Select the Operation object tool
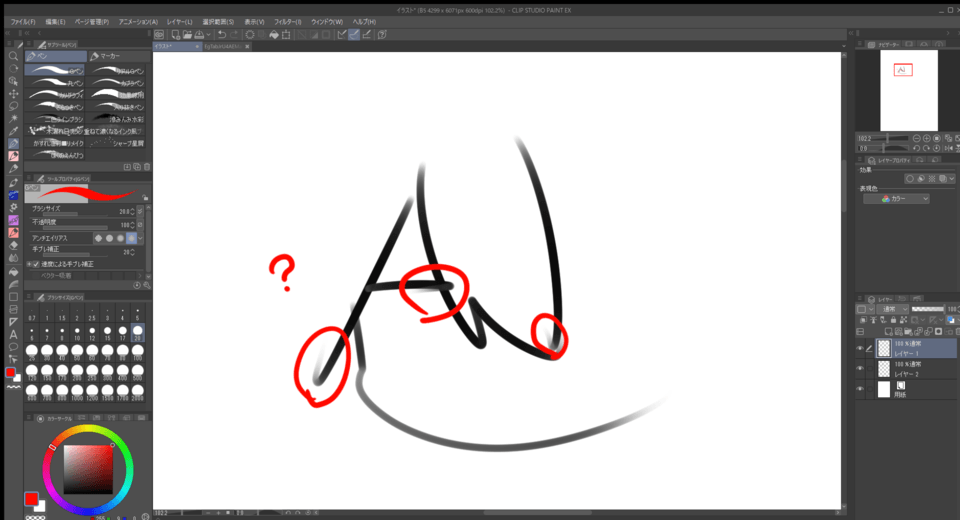Viewport: 960px width, 520px height. tap(13, 81)
